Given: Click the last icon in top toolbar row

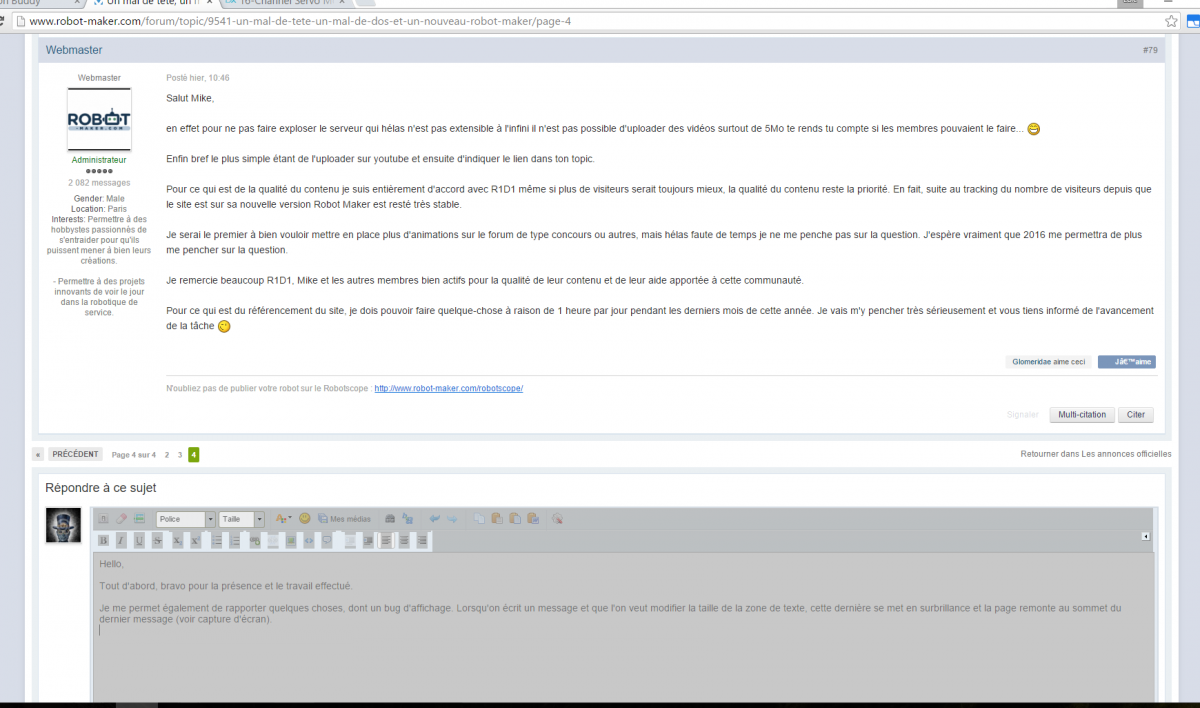Looking at the screenshot, I should [x=557, y=519].
